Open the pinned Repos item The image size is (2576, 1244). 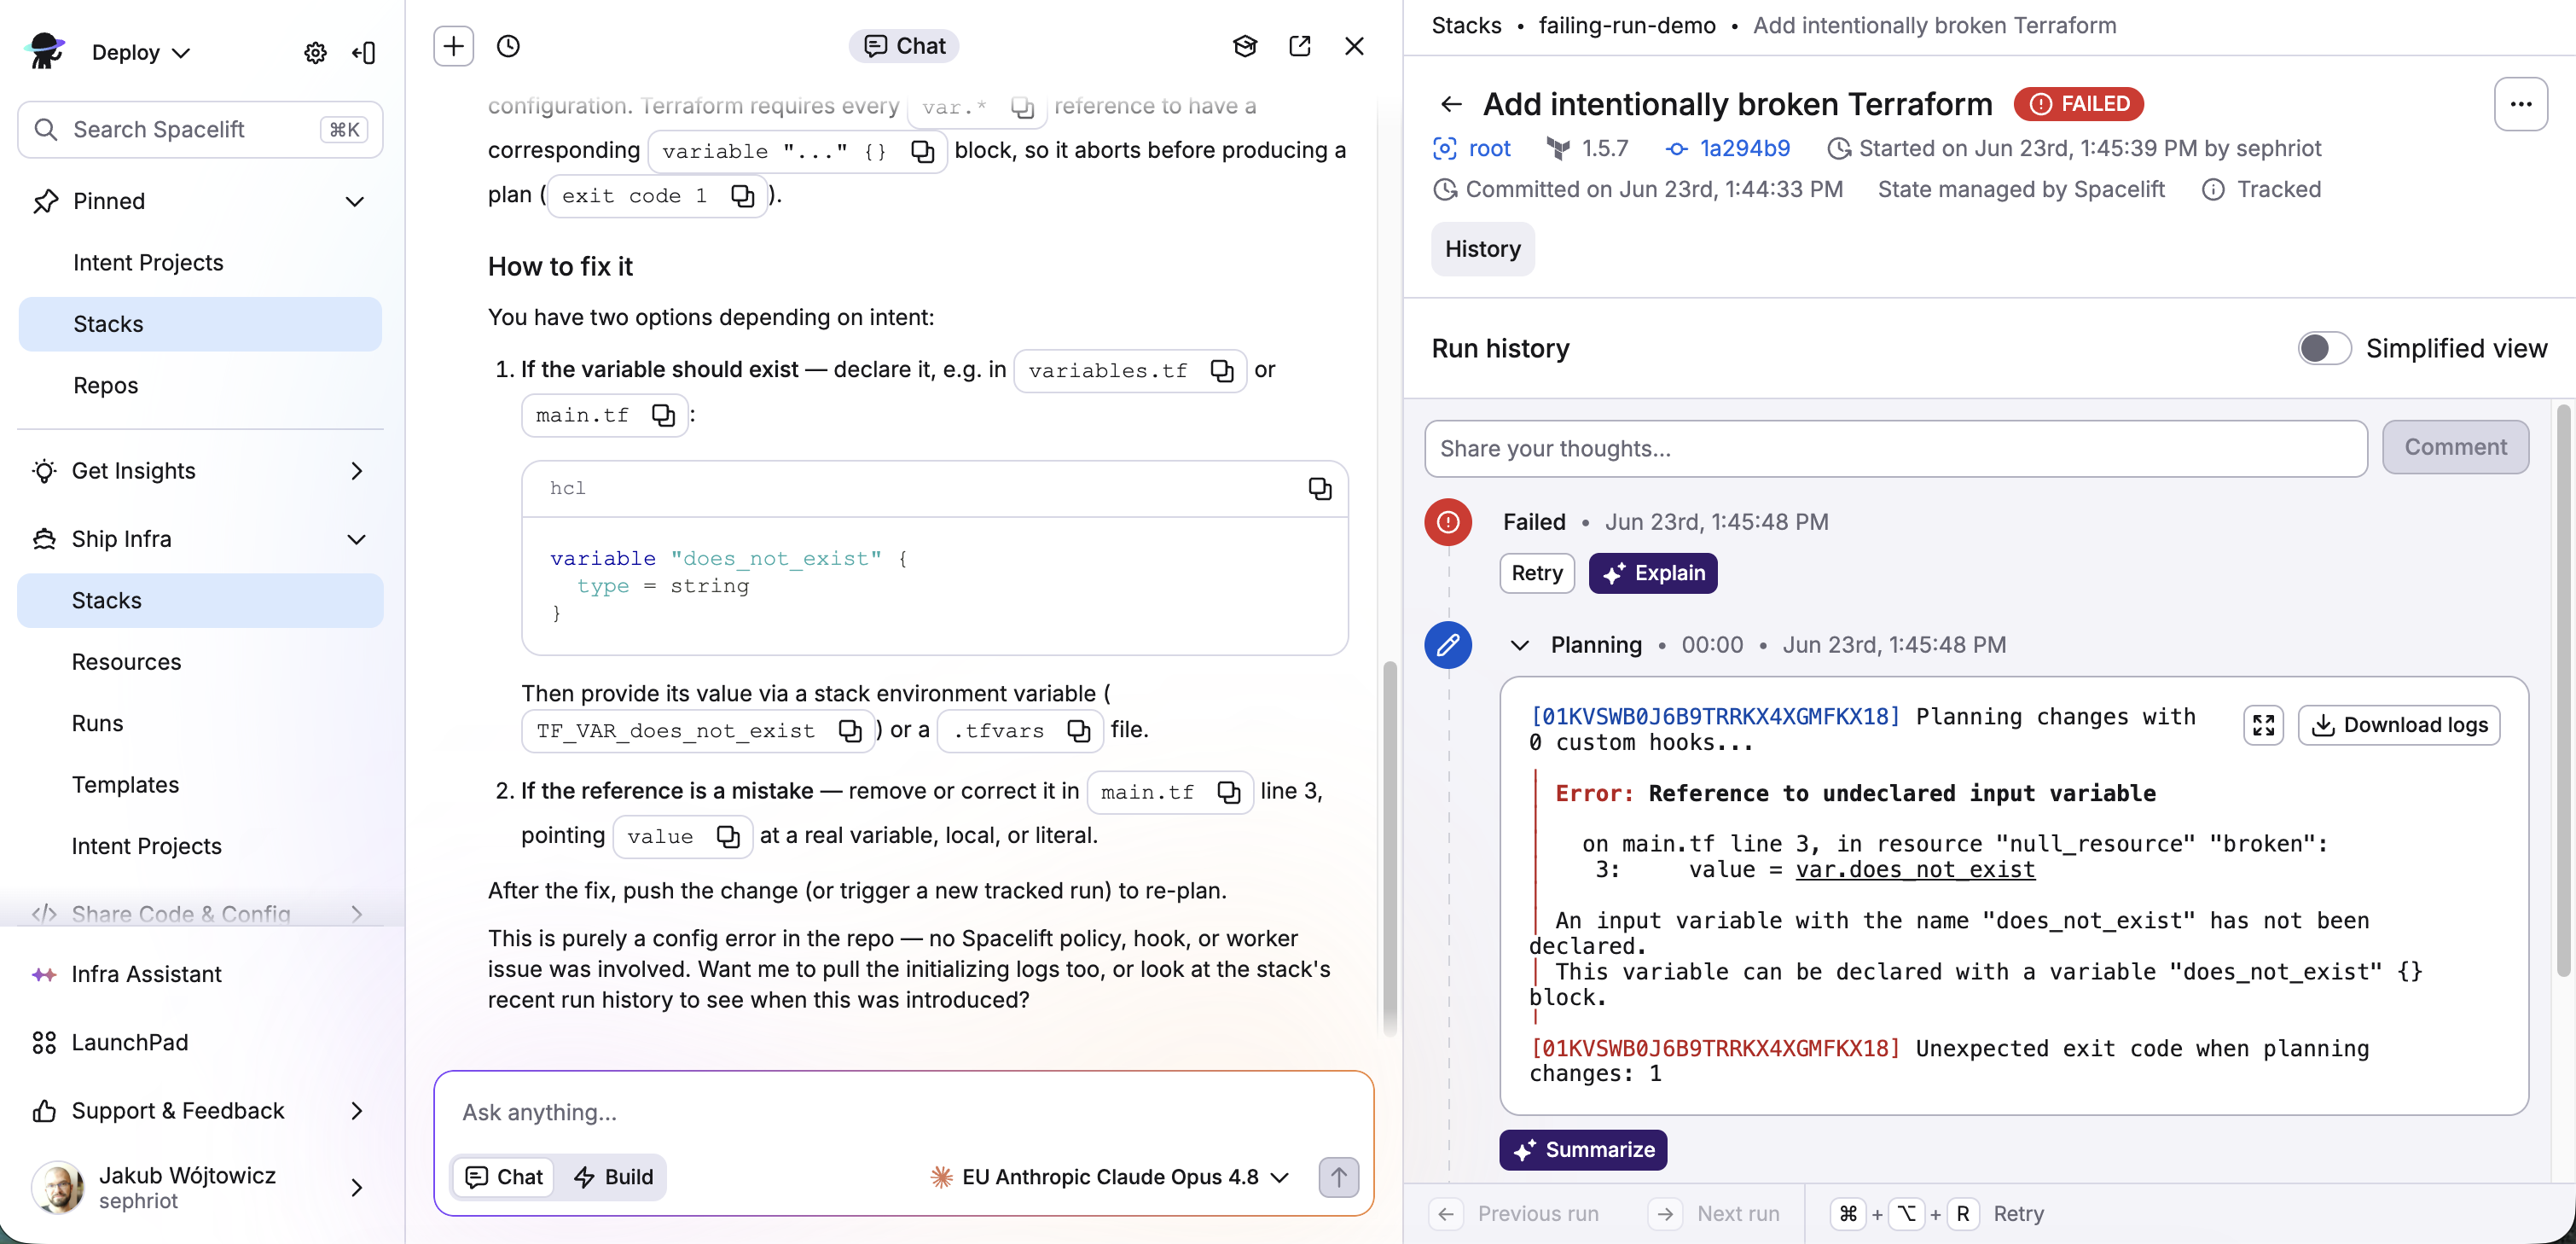200,385
